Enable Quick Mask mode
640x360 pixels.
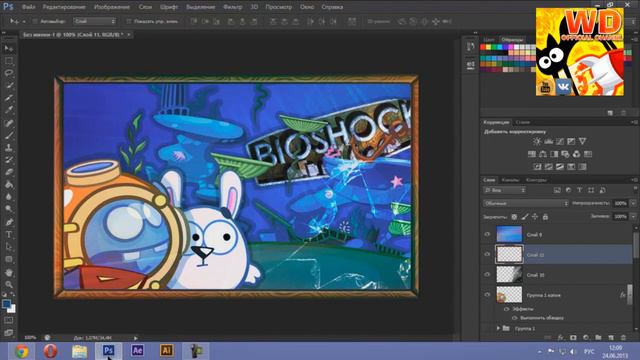tap(9, 321)
